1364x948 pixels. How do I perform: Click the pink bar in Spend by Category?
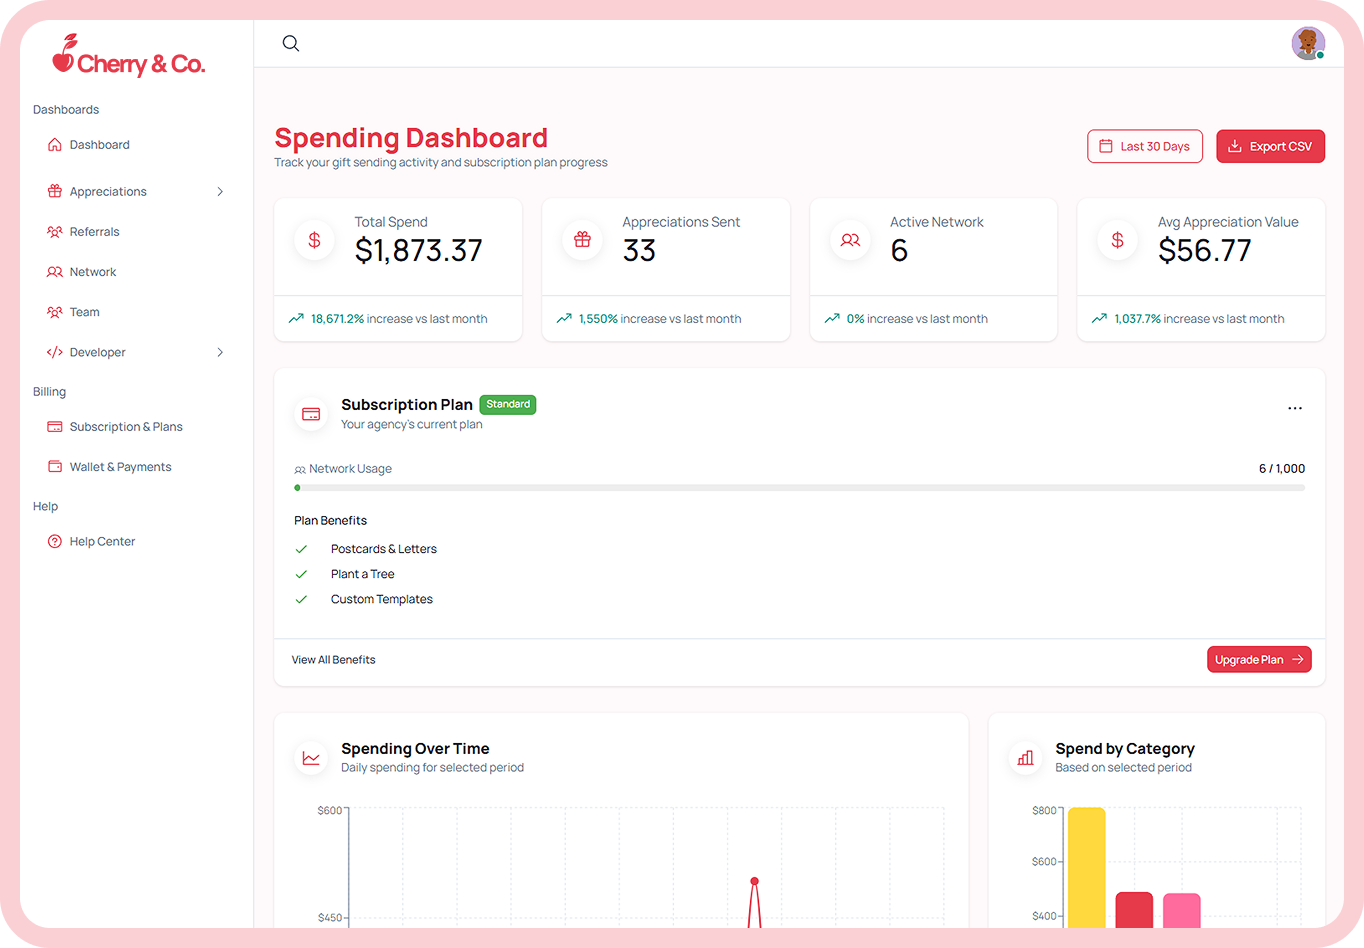point(1182,910)
